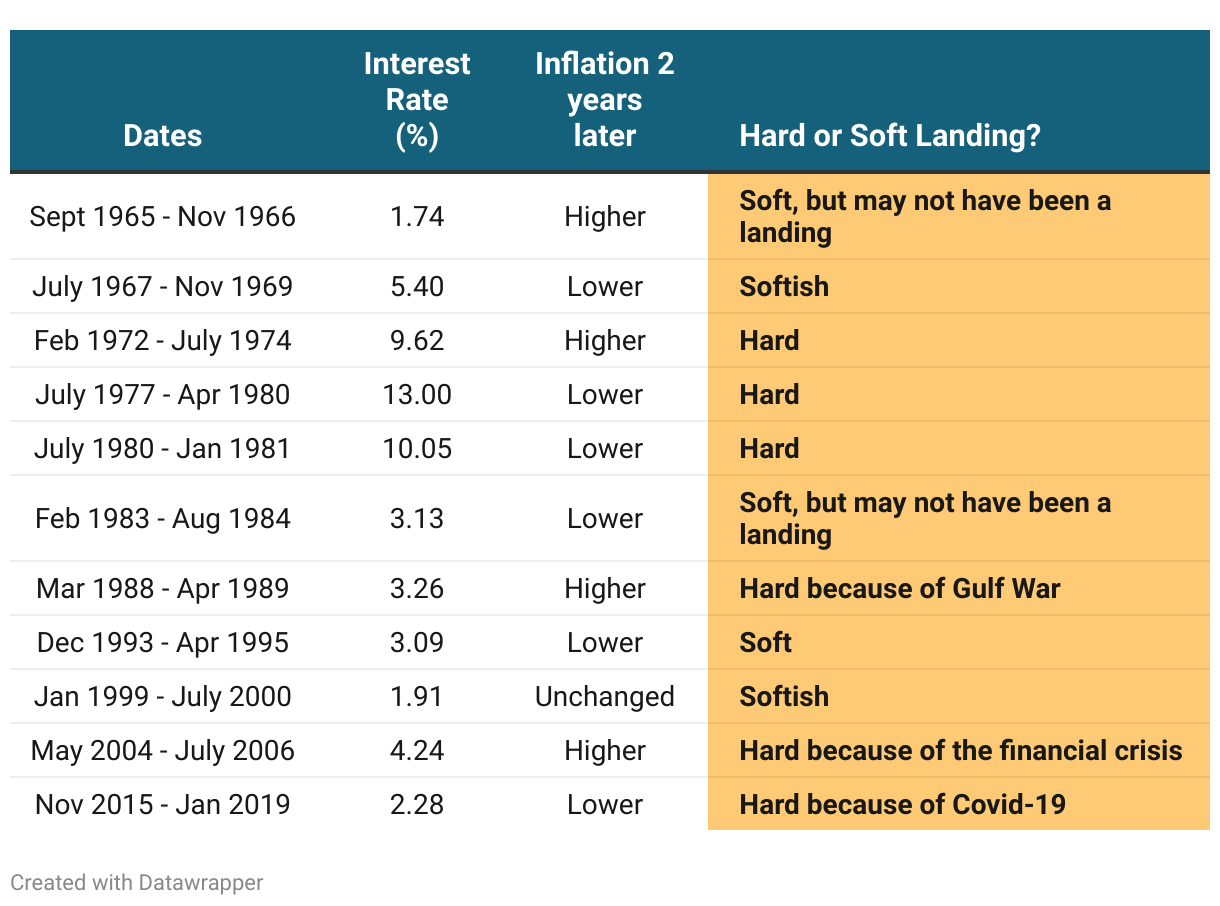Click the 13.00 interest rate cell

417,395
